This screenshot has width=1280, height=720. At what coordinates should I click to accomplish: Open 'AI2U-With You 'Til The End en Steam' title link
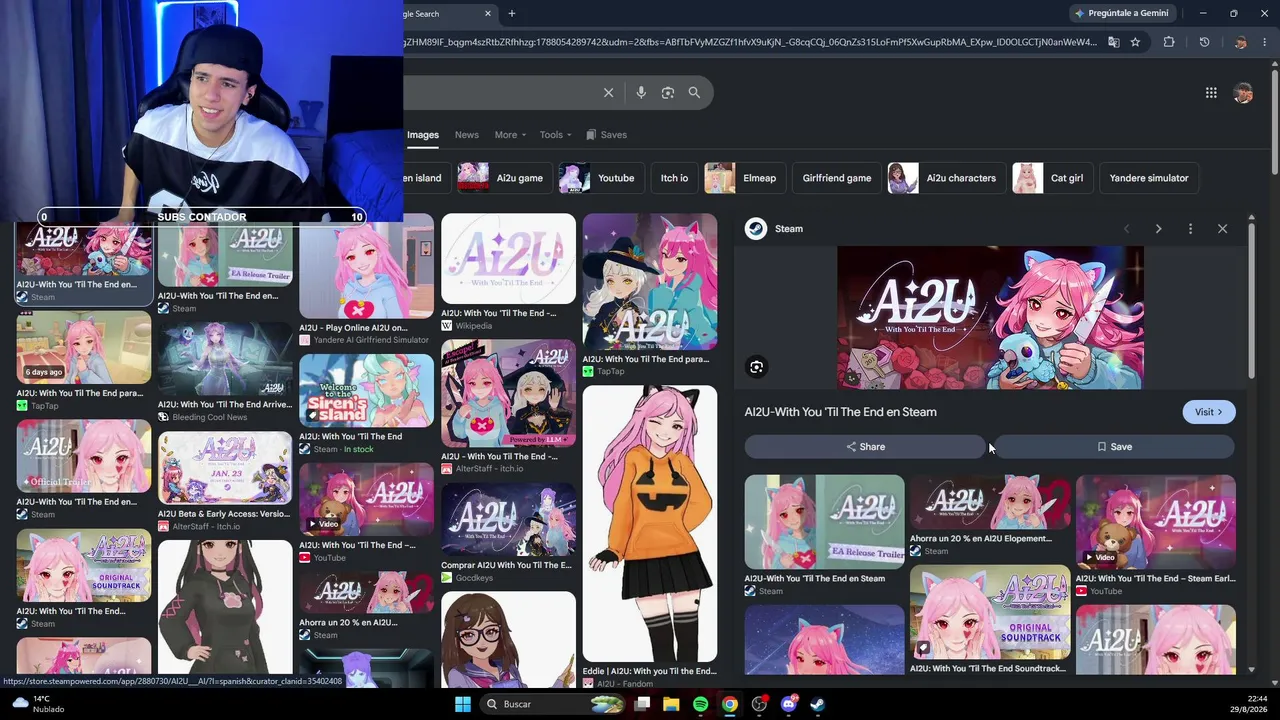[840, 412]
